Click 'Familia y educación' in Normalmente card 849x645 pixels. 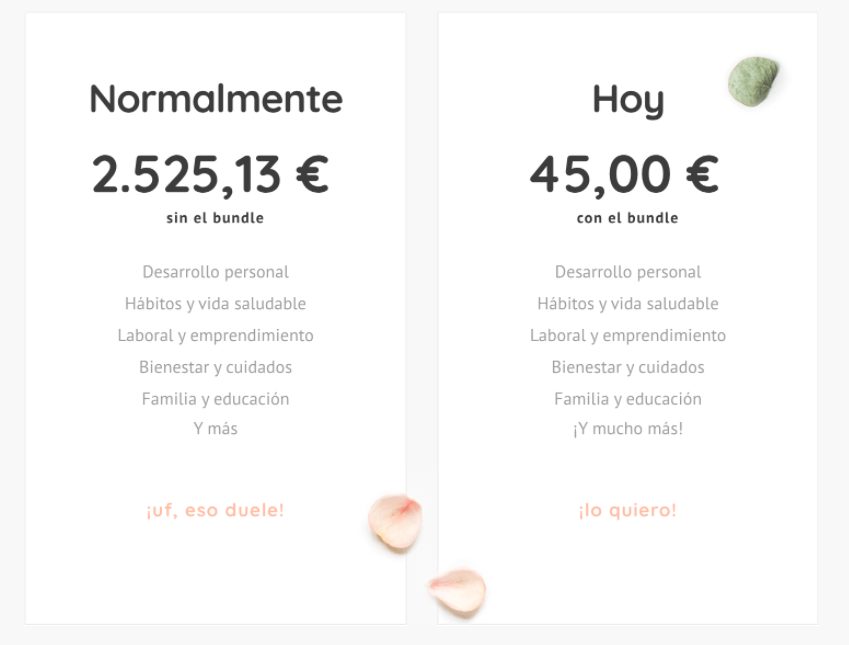(215, 399)
